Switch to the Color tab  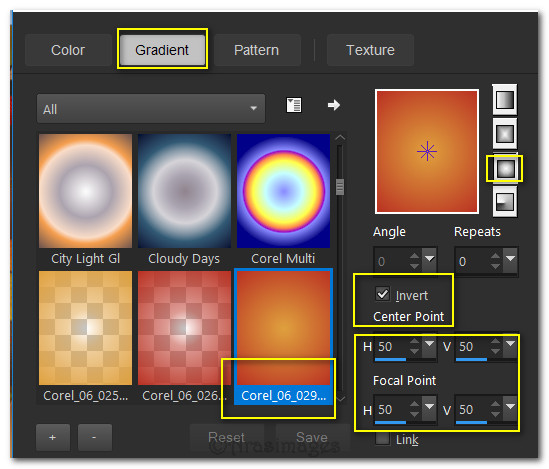(x=68, y=50)
